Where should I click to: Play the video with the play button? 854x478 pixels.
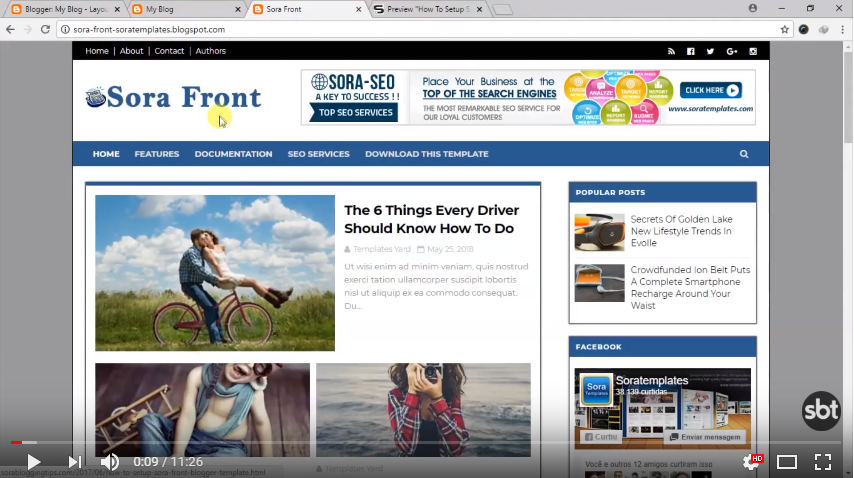(33, 462)
